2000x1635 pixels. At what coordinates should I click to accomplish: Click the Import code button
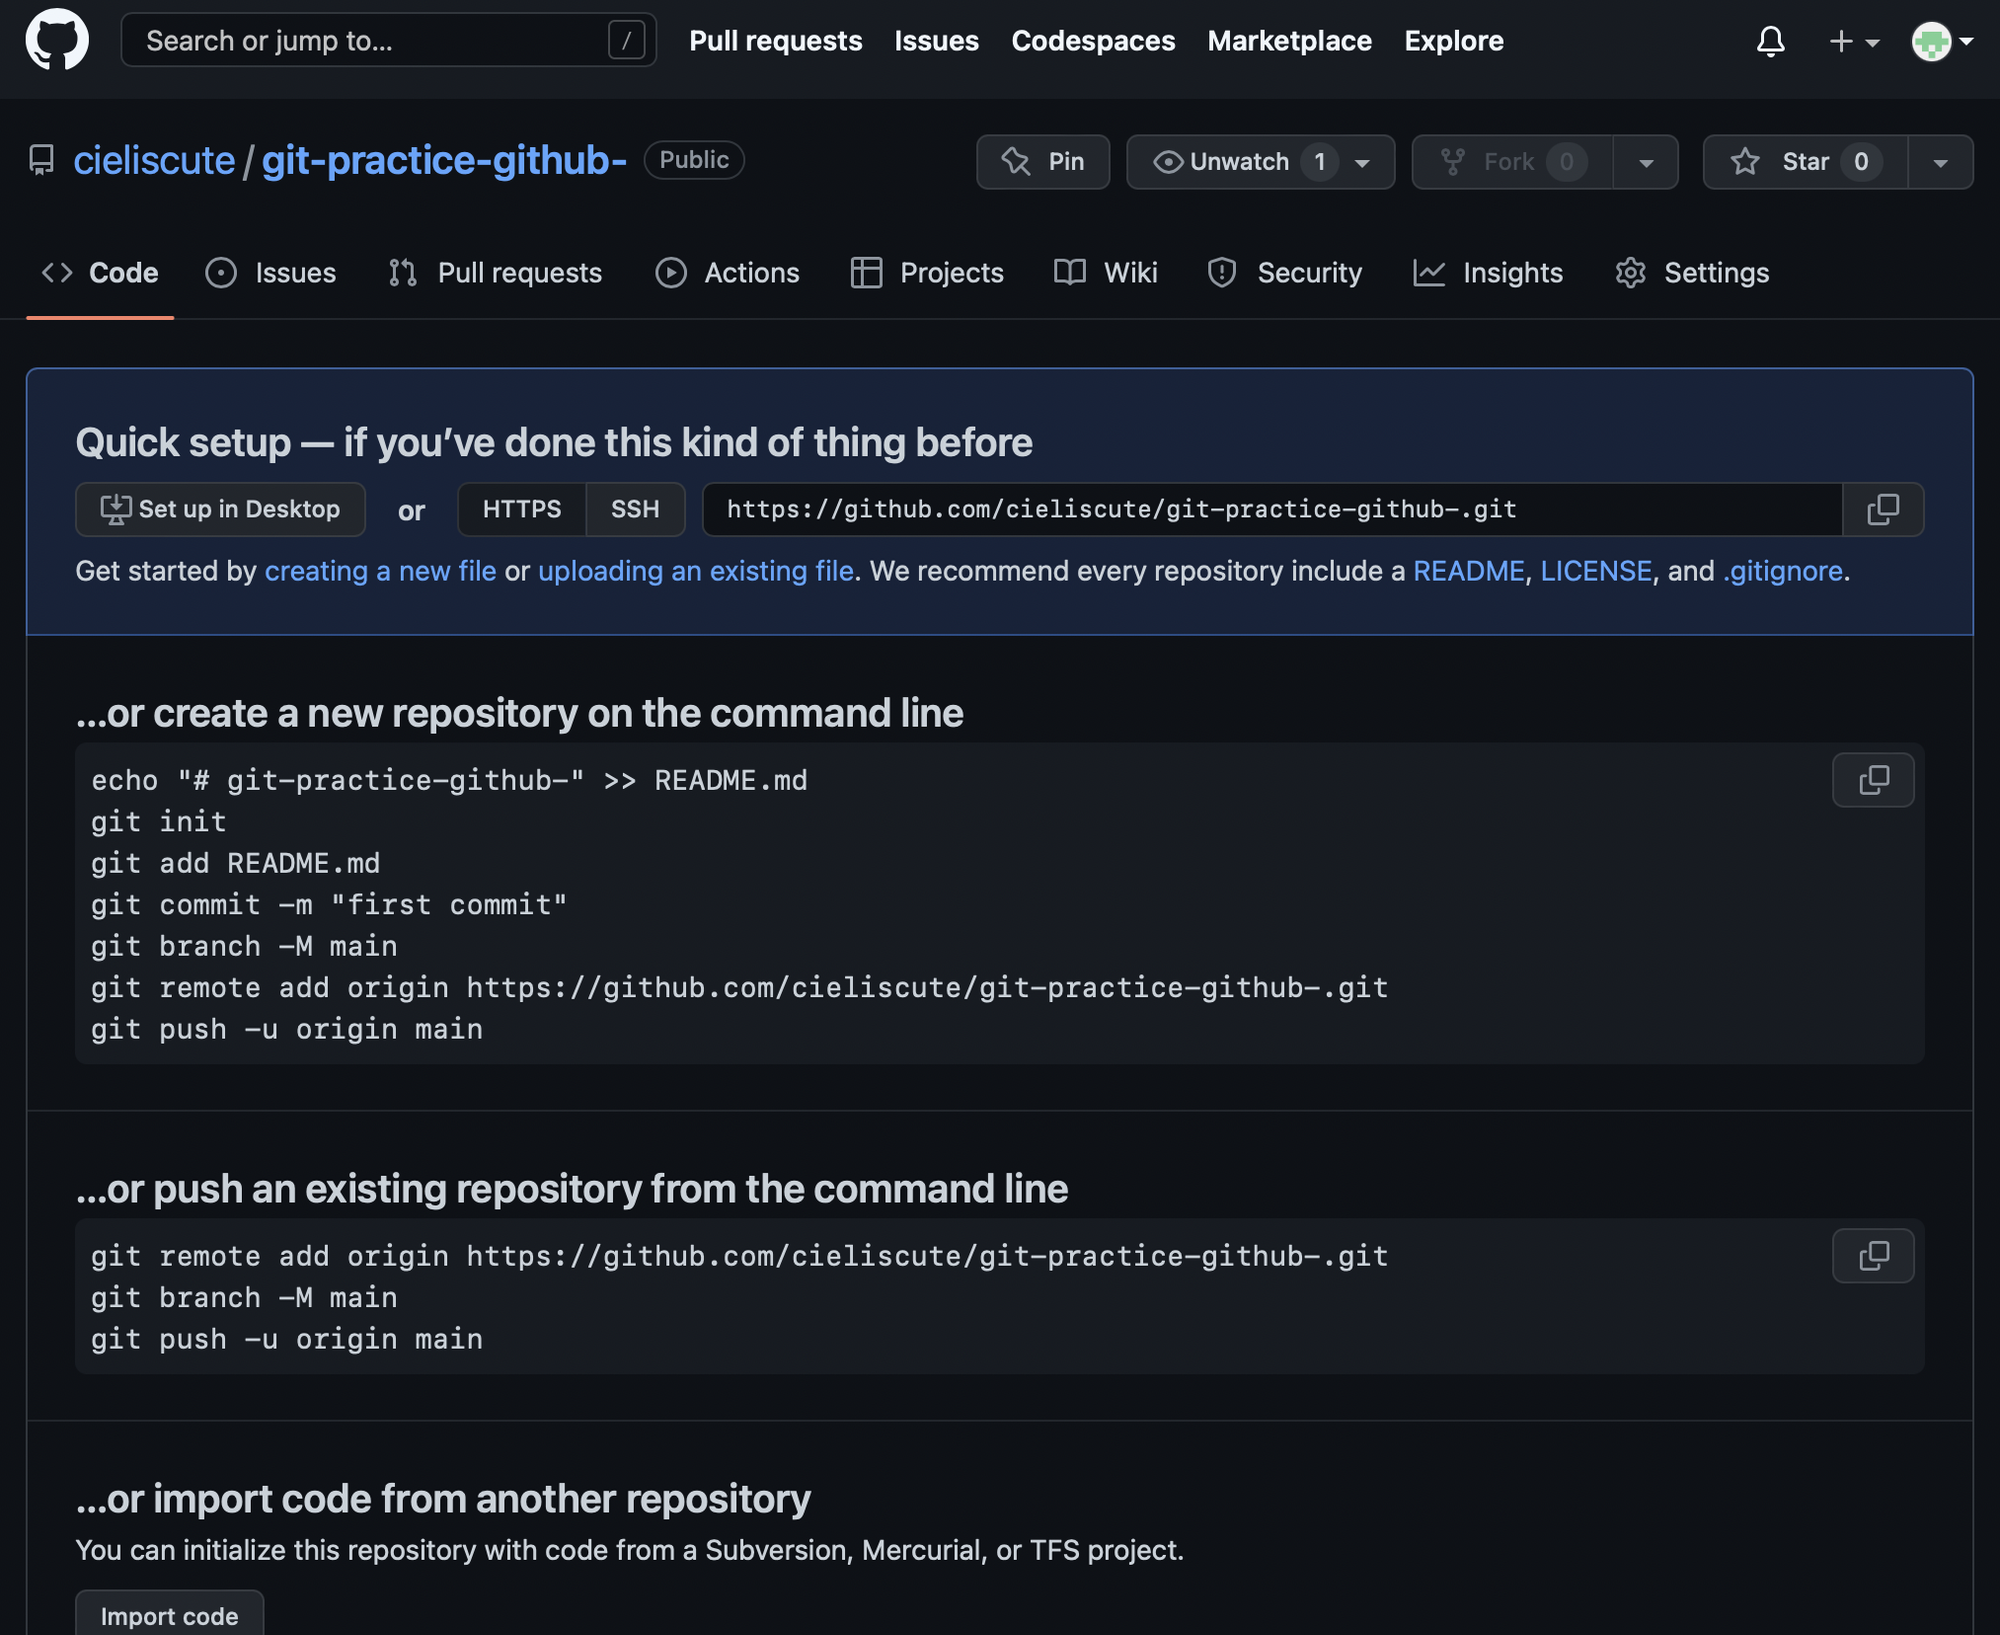coord(169,1613)
